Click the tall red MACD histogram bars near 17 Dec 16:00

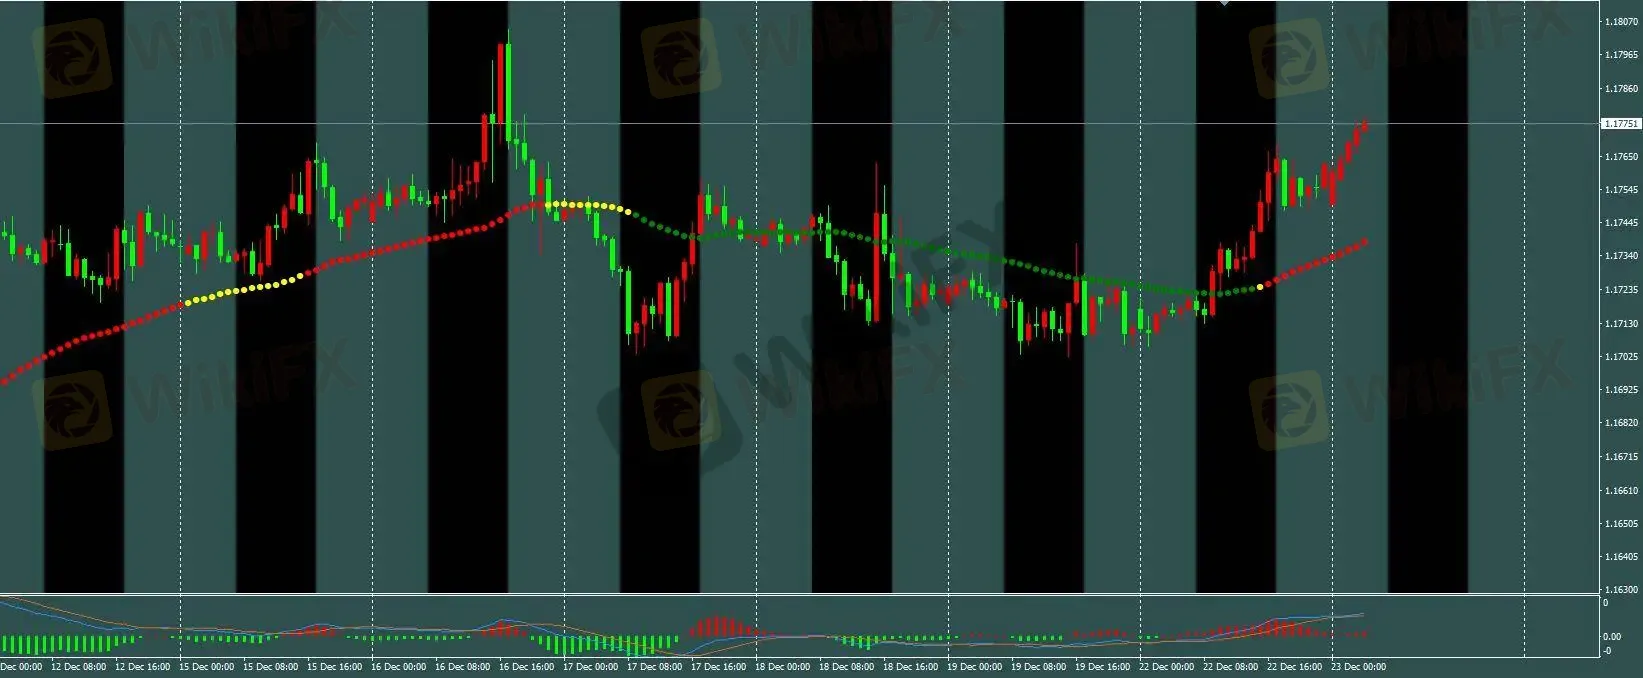pos(716,626)
